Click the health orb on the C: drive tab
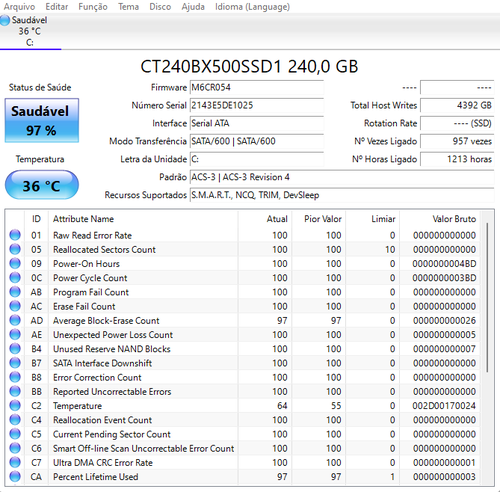This screenshot has height=492, width=500. point(5,20)
